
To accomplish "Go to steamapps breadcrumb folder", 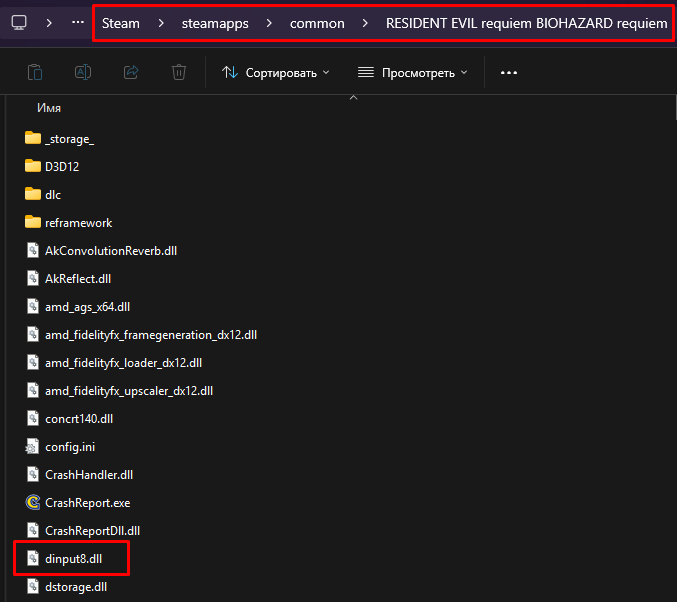I will coord(211,23).
